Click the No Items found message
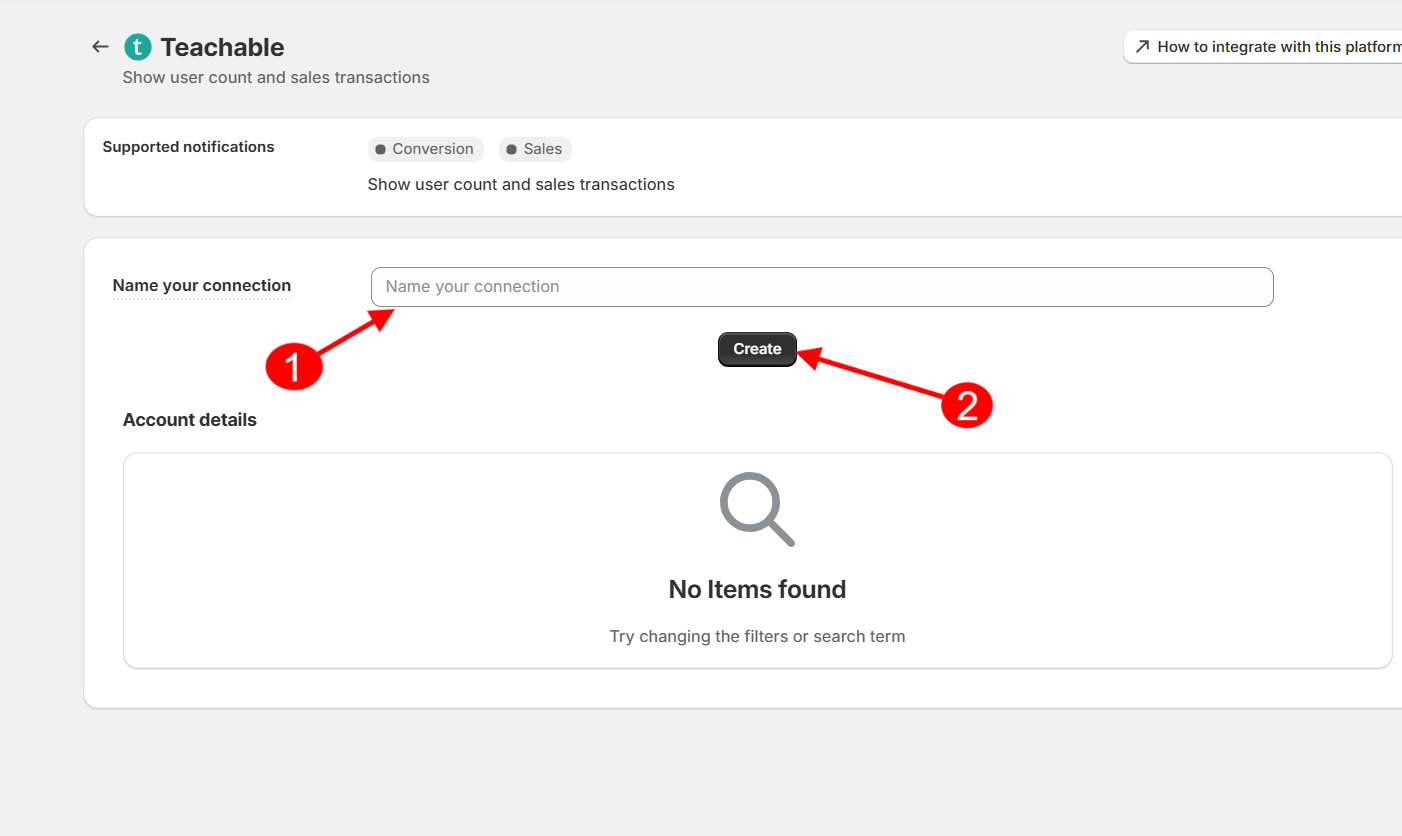1402x836 pixels. pyautogui.click(x=757, y=590)
